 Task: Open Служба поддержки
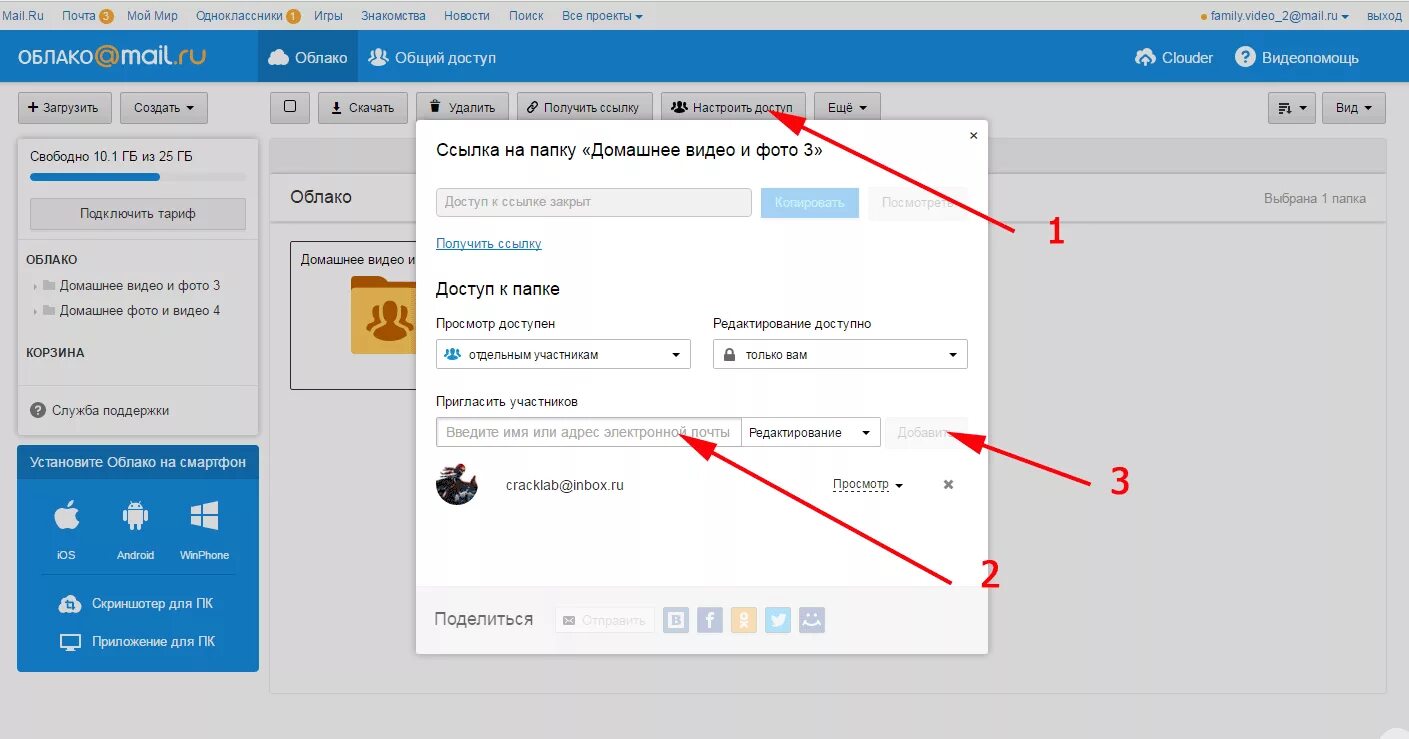click(x=100, y=410)
